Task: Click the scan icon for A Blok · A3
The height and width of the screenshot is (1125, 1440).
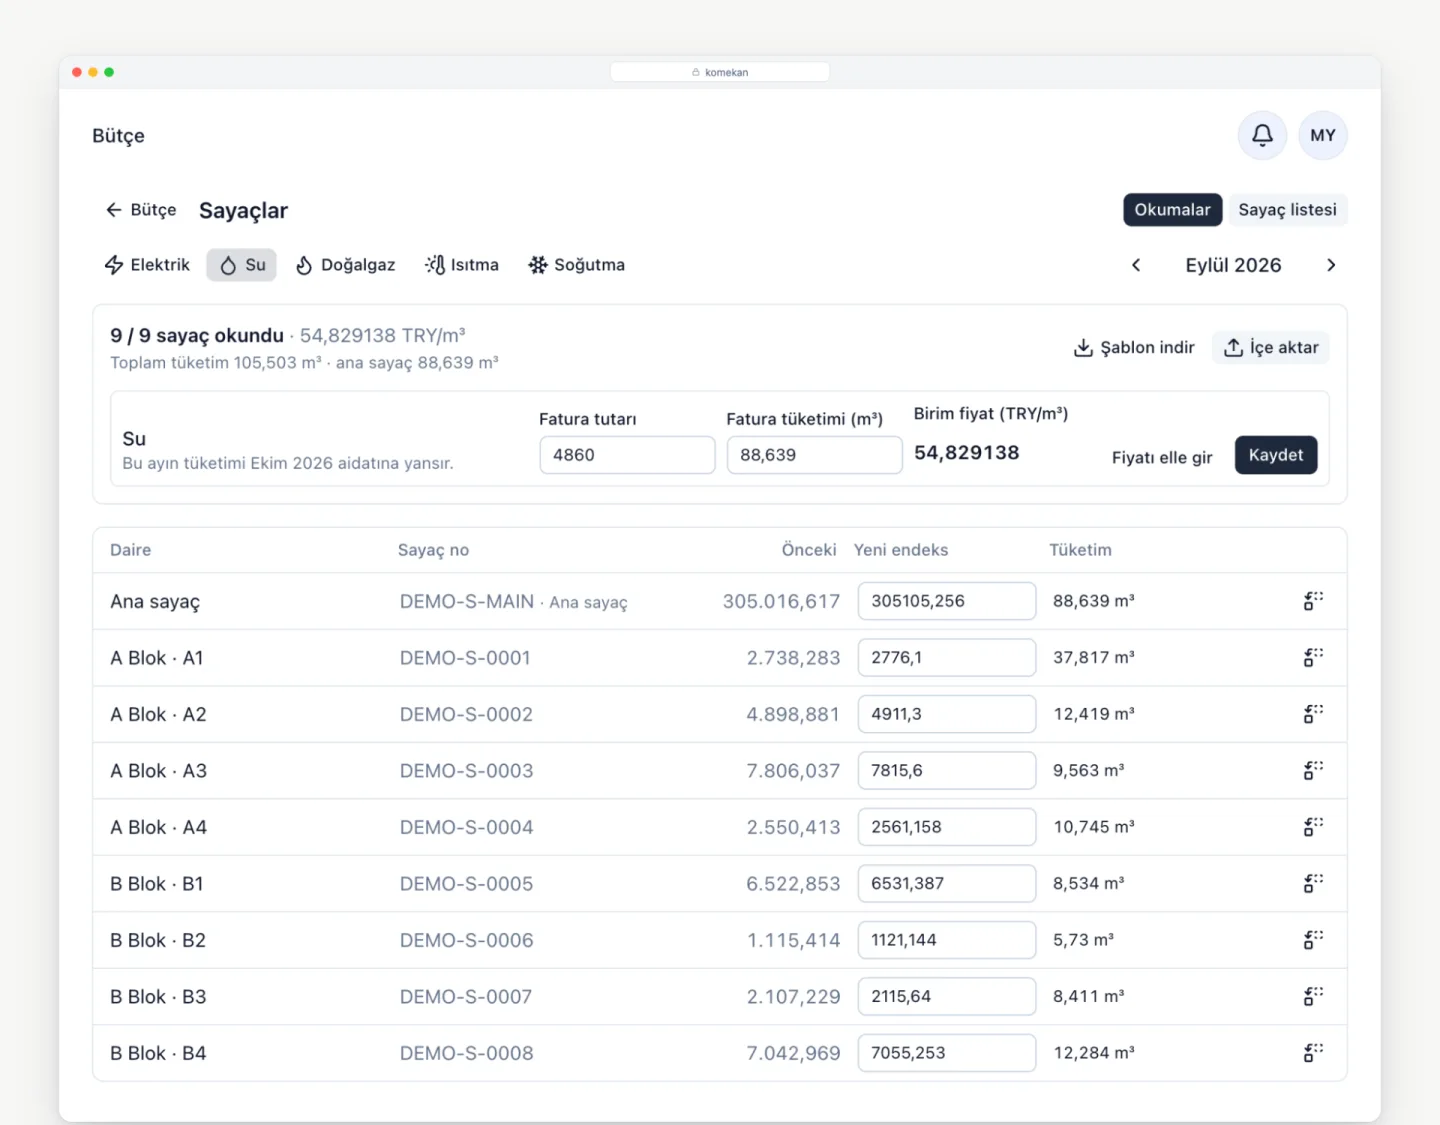Action: coord(1313,770)
